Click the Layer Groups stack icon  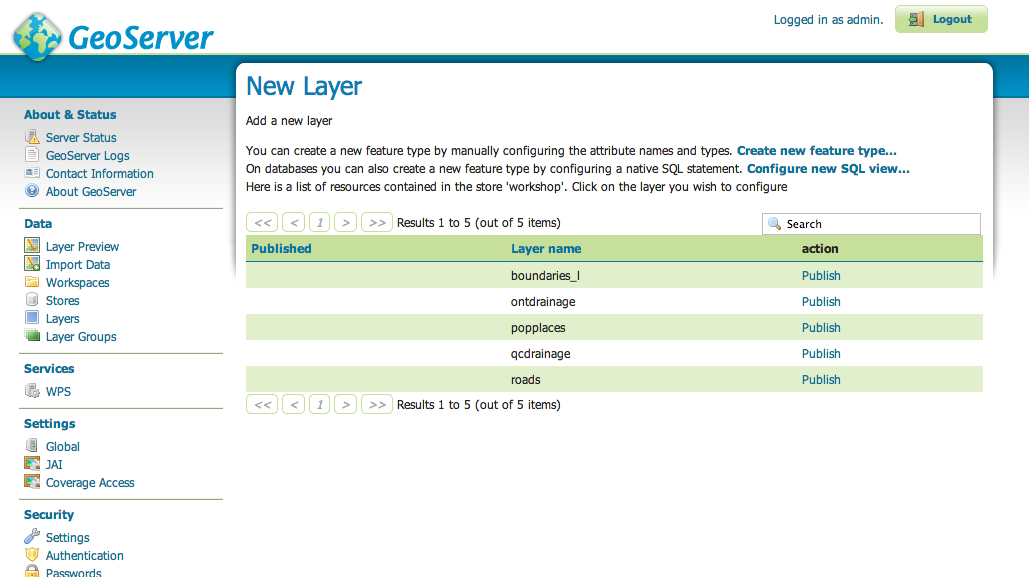pyautogui.click(x=32, y=335)
